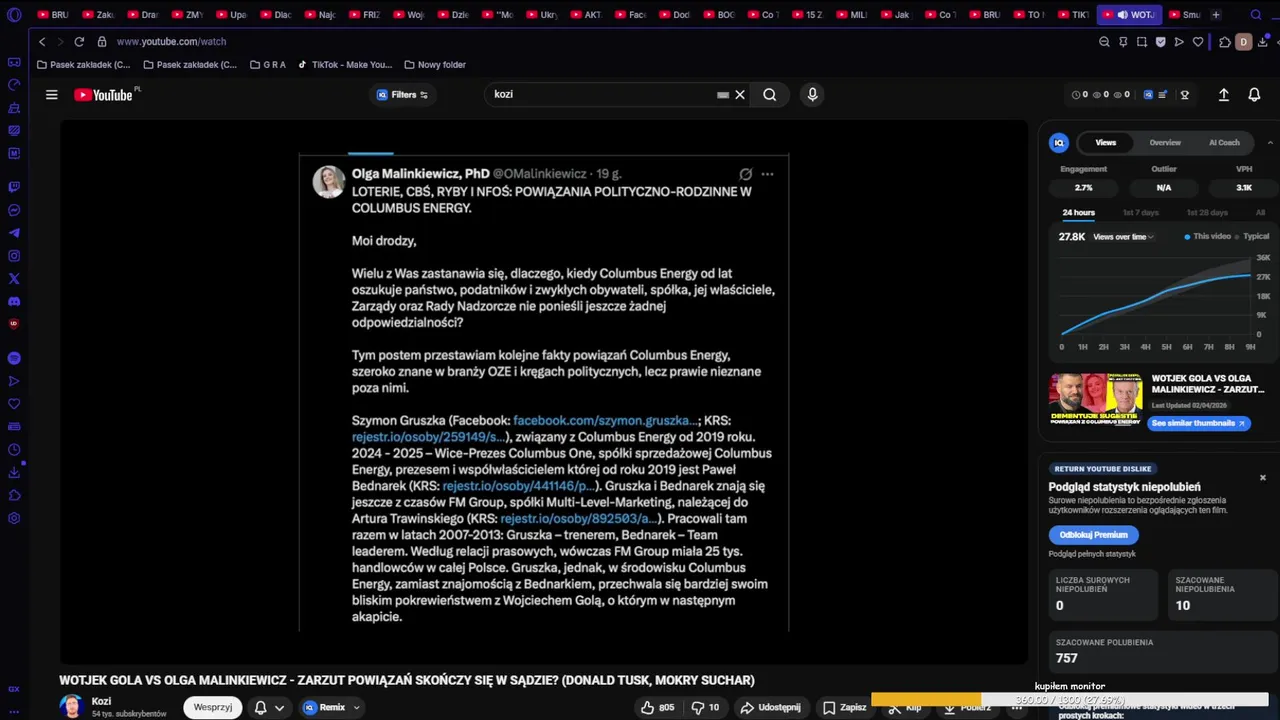Select 1st 28 days range

point(1207,213)
